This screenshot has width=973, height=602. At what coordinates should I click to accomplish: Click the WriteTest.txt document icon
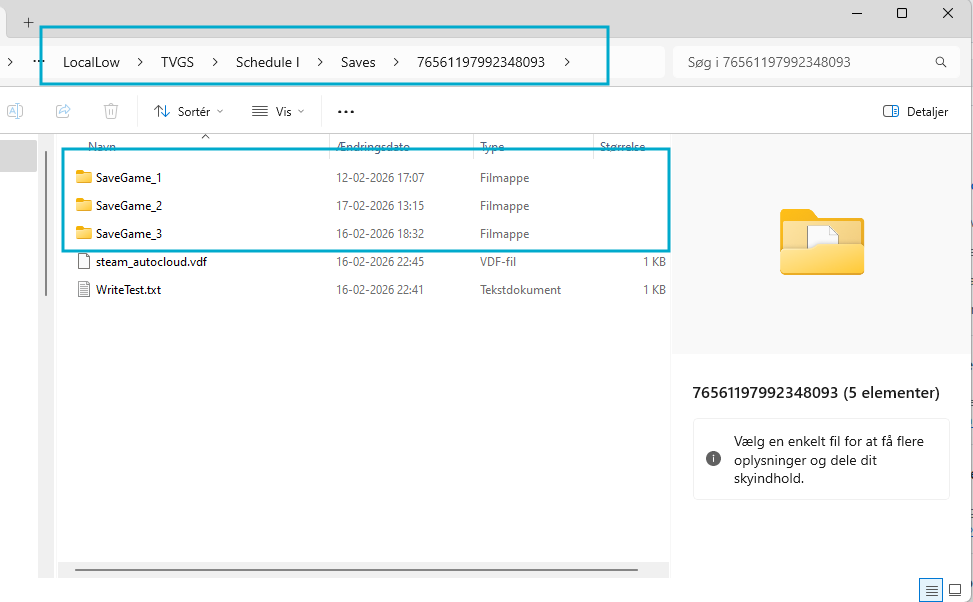[84, 289]
